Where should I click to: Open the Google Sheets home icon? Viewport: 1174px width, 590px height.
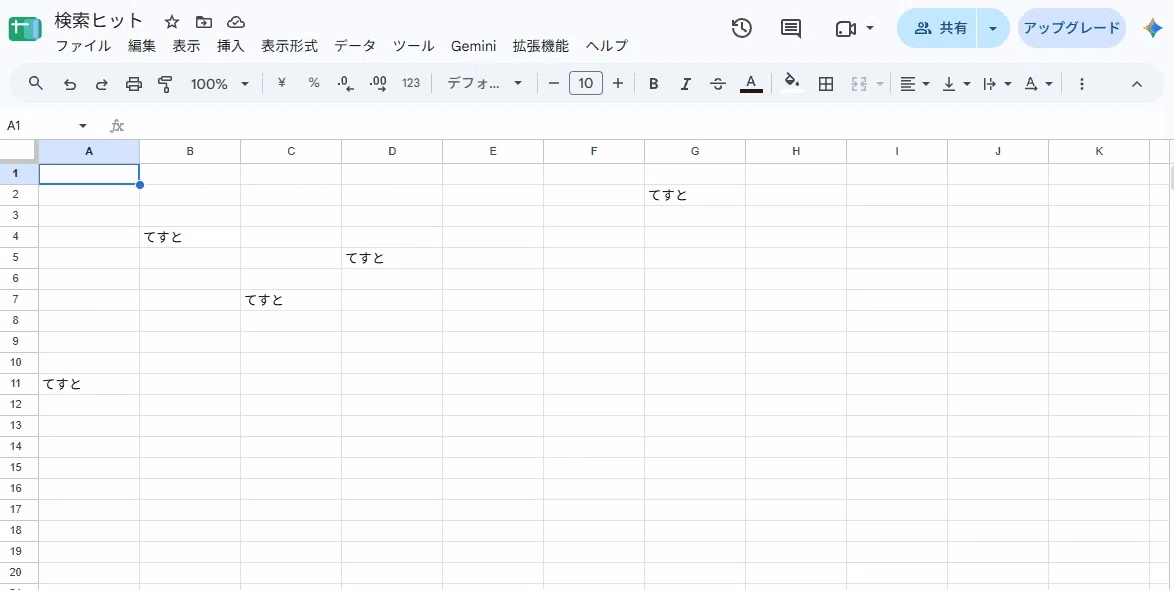[x=25, y=30]
